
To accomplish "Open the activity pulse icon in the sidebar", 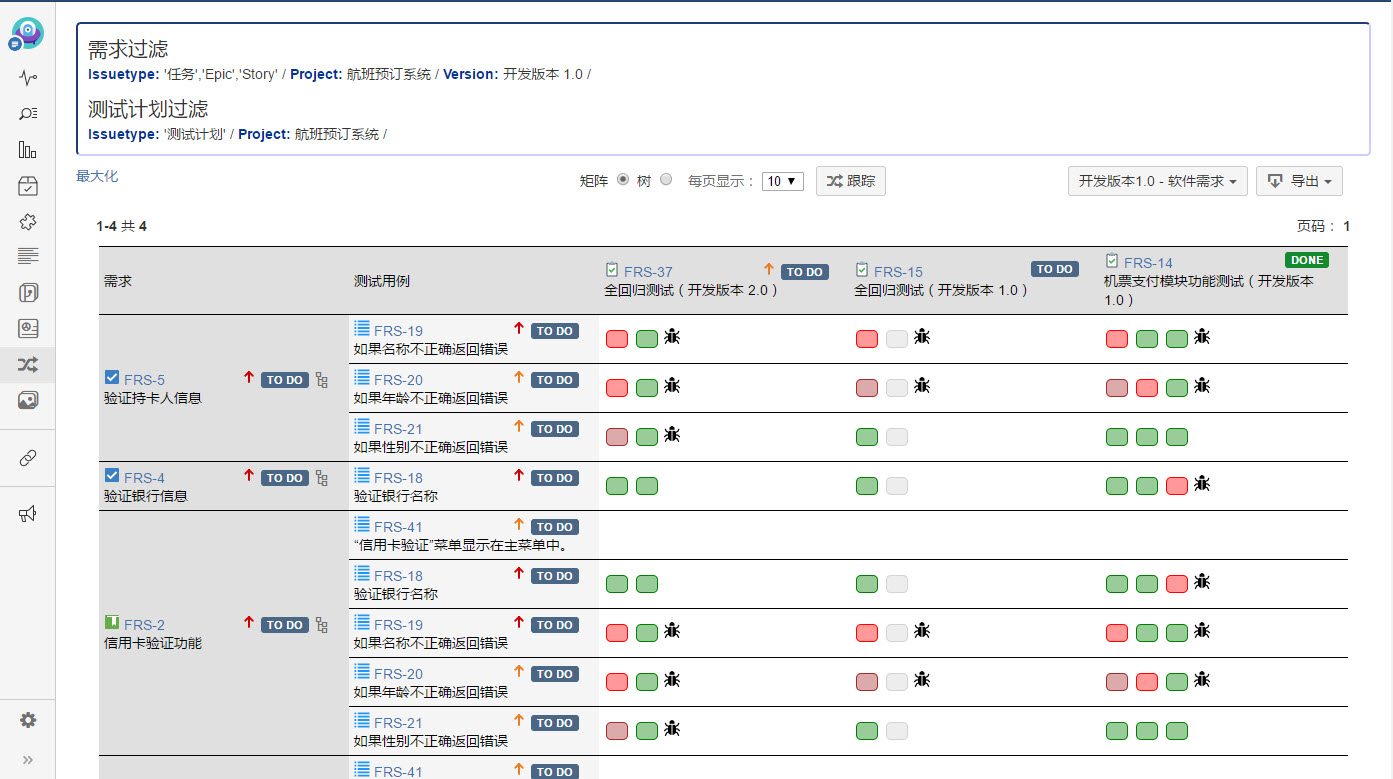I will [x=28, y=78].
